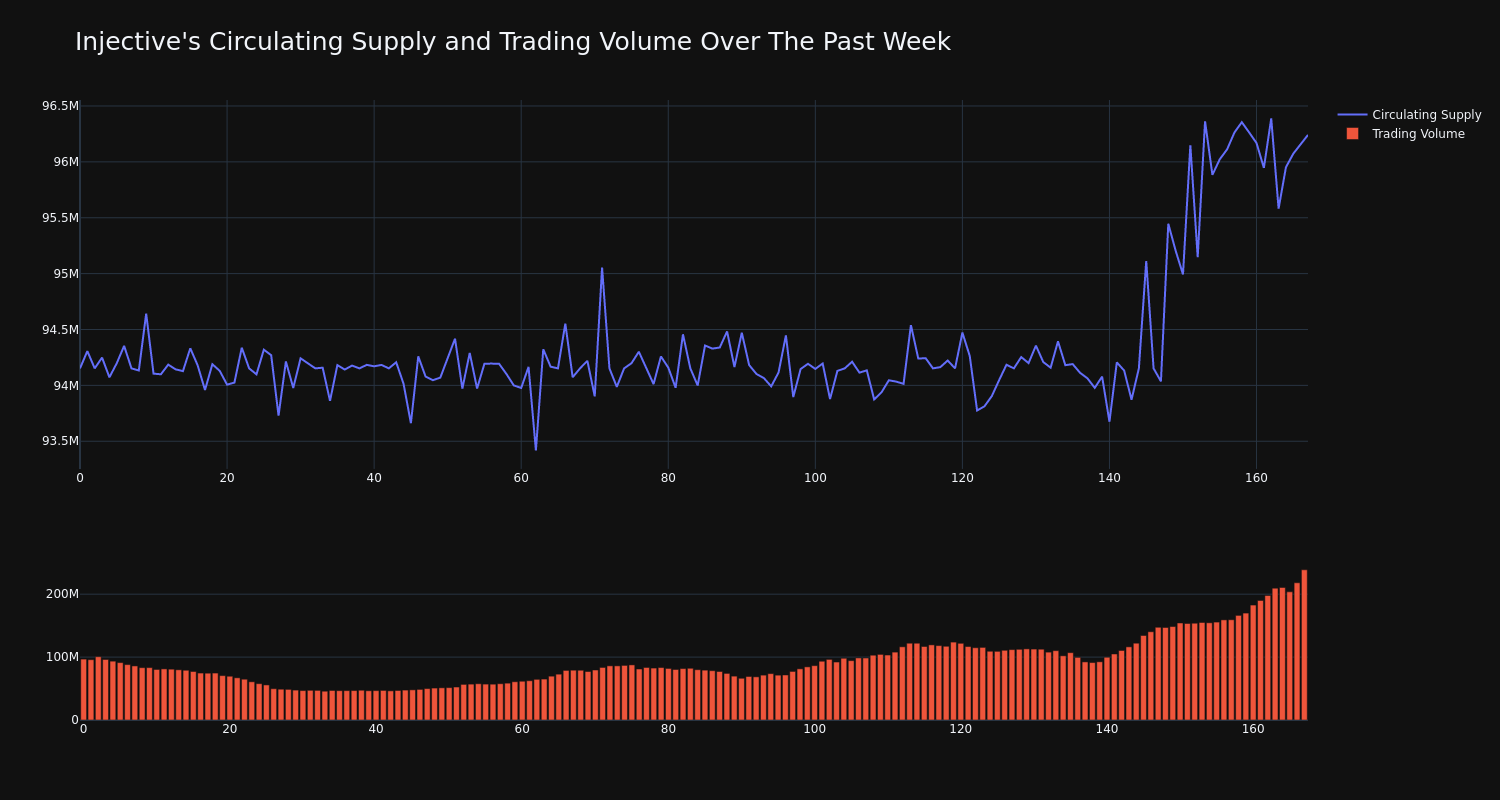Click the red Trading Volume legend swatch
The image size is (1500, 800).
[x=1352, y=134]
